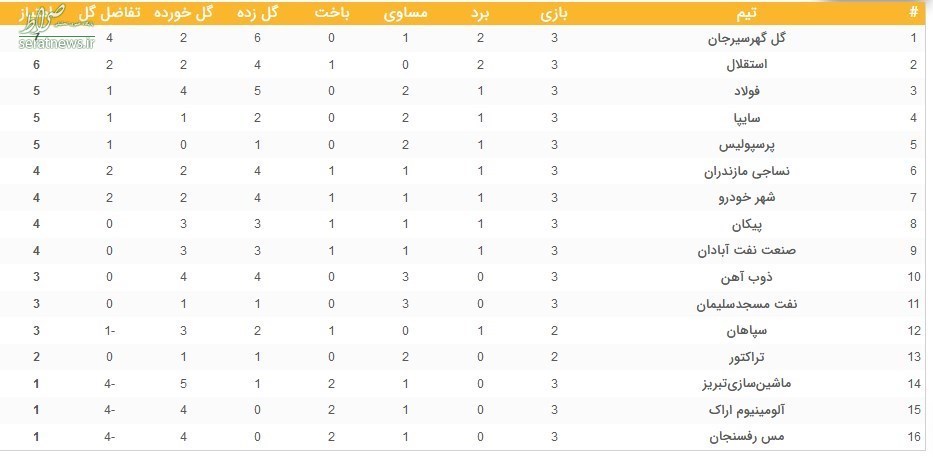Click the گل خورده column header
This screenshot has width=933, height=457.
[x=183, y=14]
